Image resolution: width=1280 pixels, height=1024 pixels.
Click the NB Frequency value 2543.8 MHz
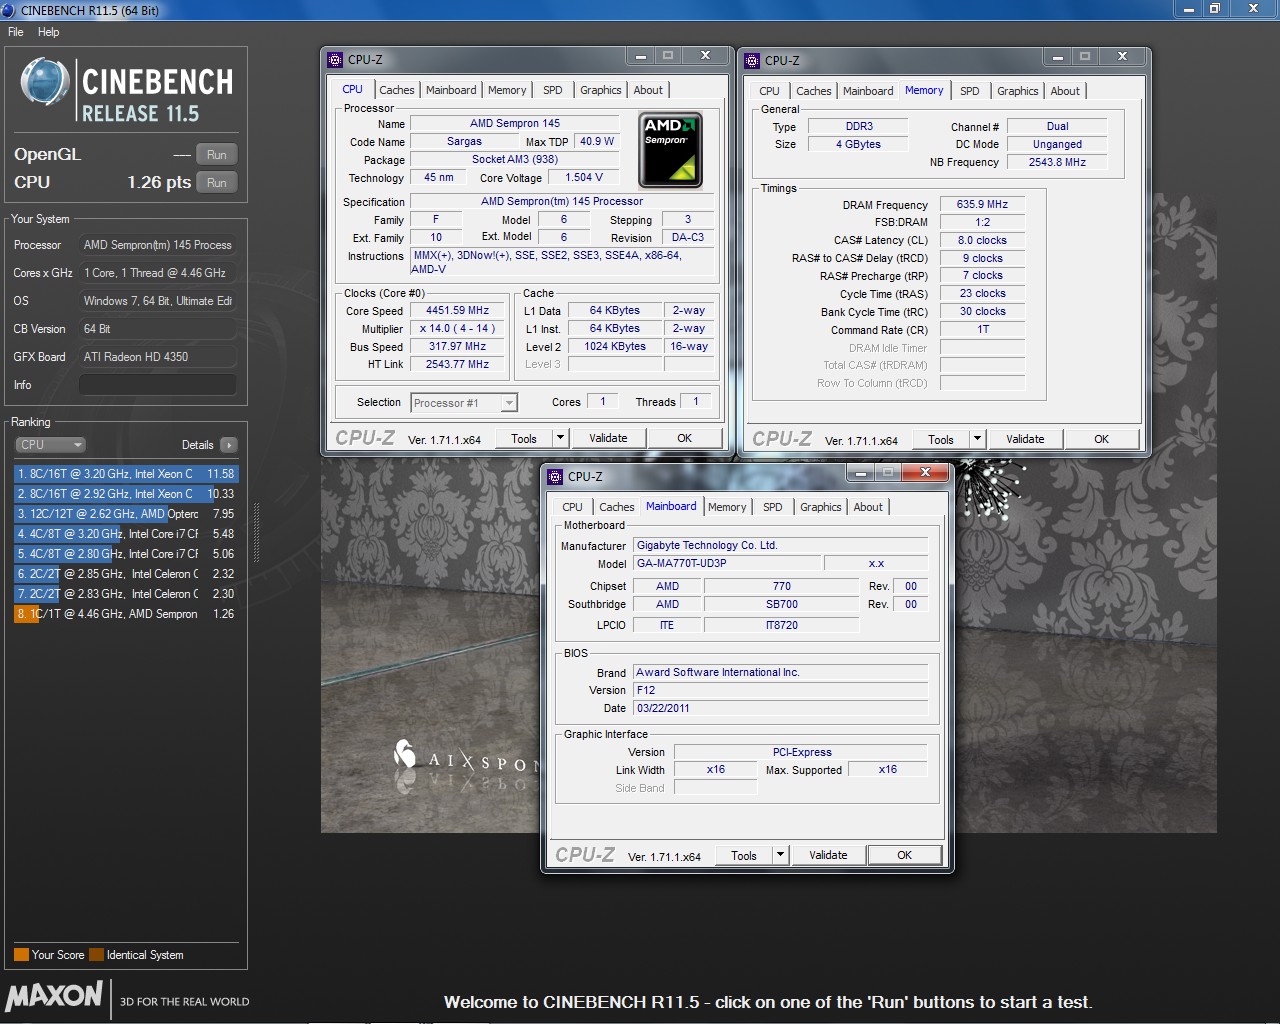(x=1057, y=162)
